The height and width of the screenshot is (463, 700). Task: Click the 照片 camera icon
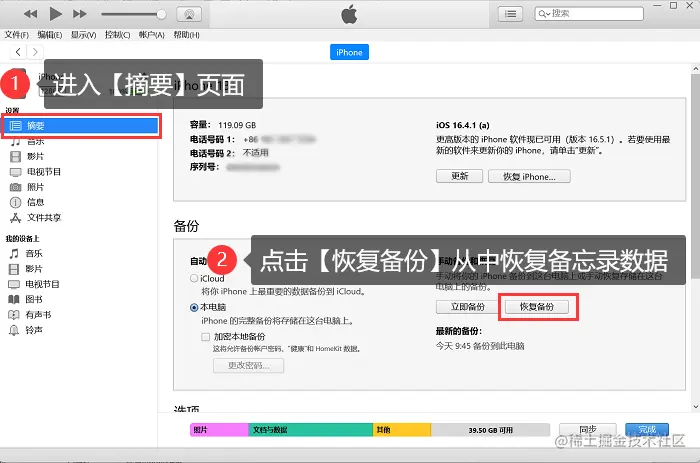click(16, 187)
